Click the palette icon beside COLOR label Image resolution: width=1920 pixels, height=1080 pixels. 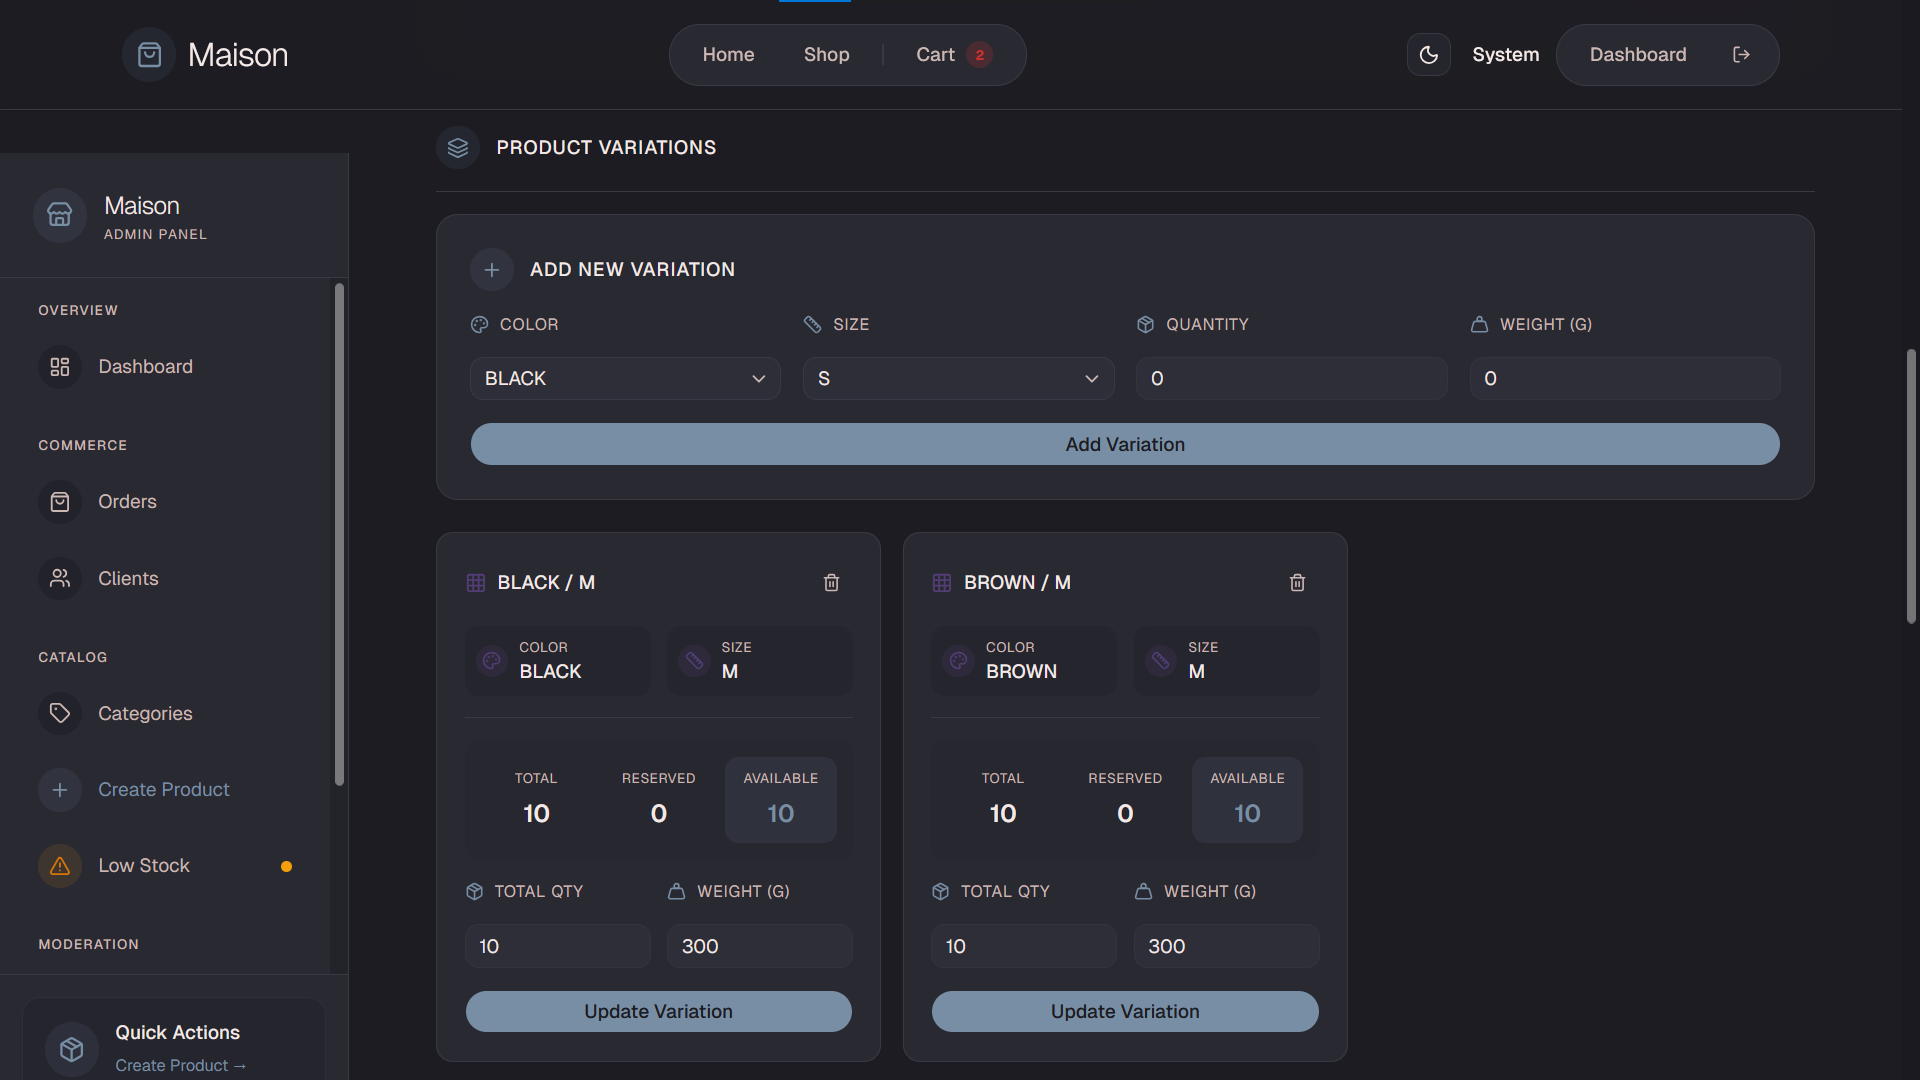pyautogui.click(x=480, y=325)
